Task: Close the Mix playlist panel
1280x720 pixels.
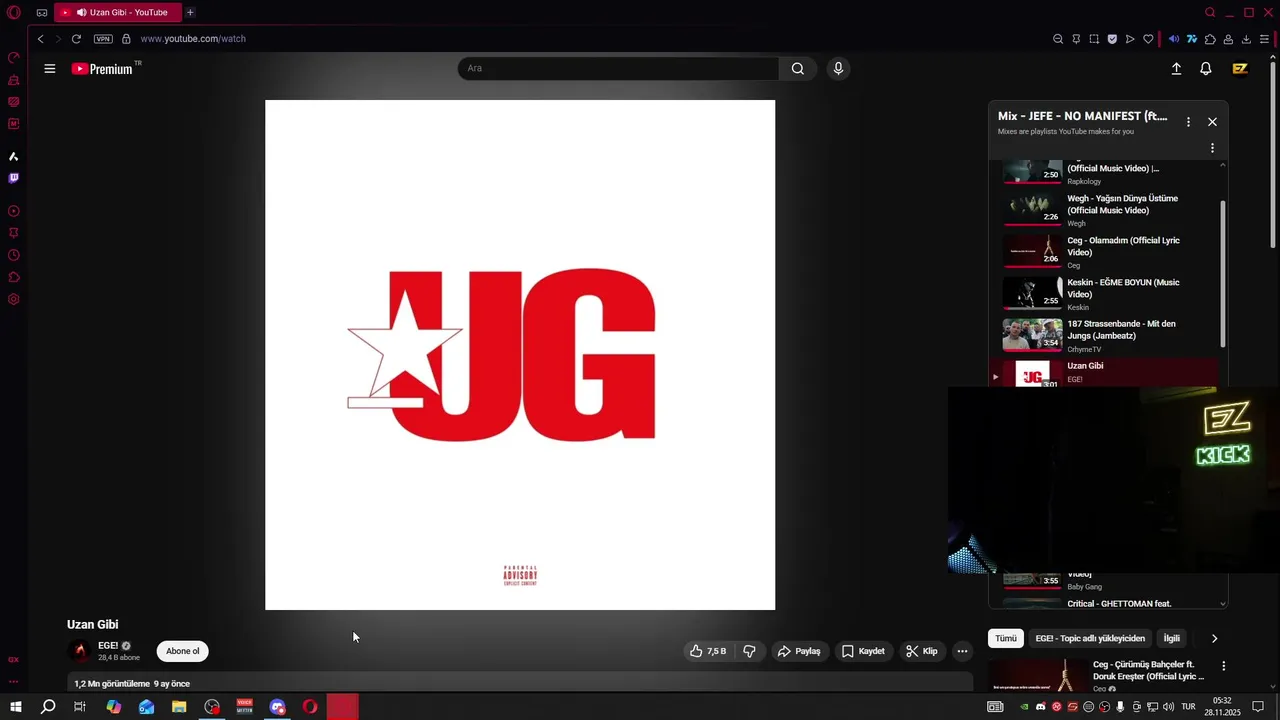Action: click(1212, 122)
